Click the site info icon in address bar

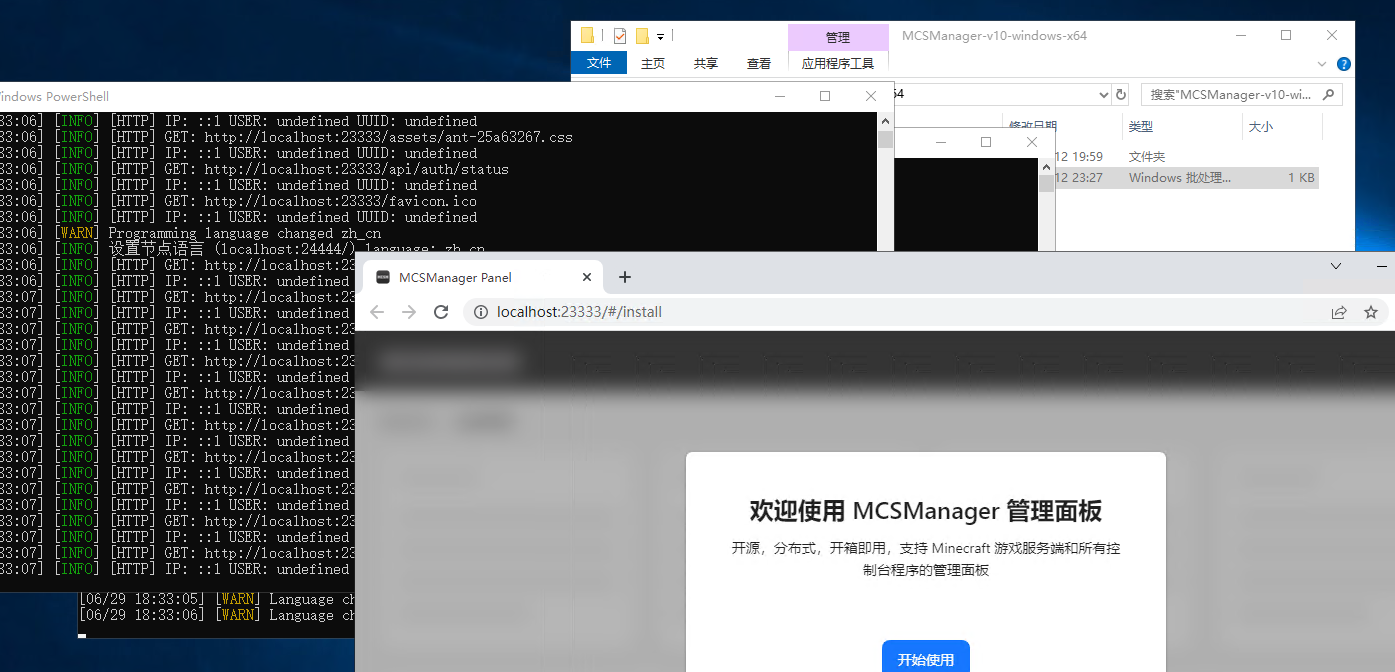480,312
